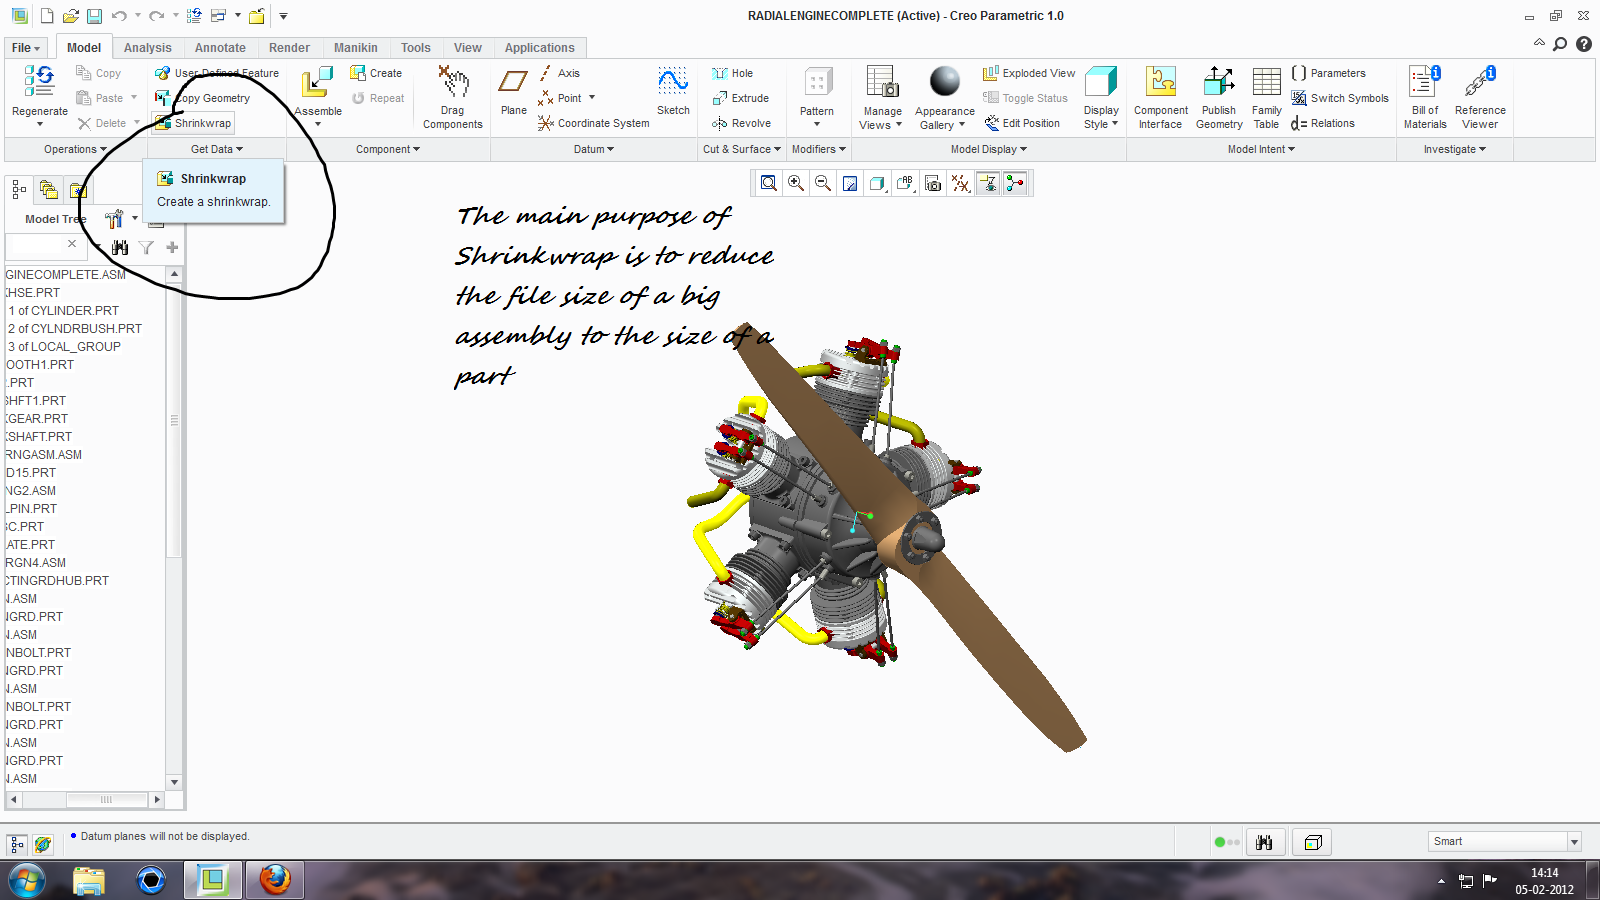1600x900 pixels.
Task: Select 2 of CYLNDRBUSH.PRT in model tree
Action: tap(75, 328)
